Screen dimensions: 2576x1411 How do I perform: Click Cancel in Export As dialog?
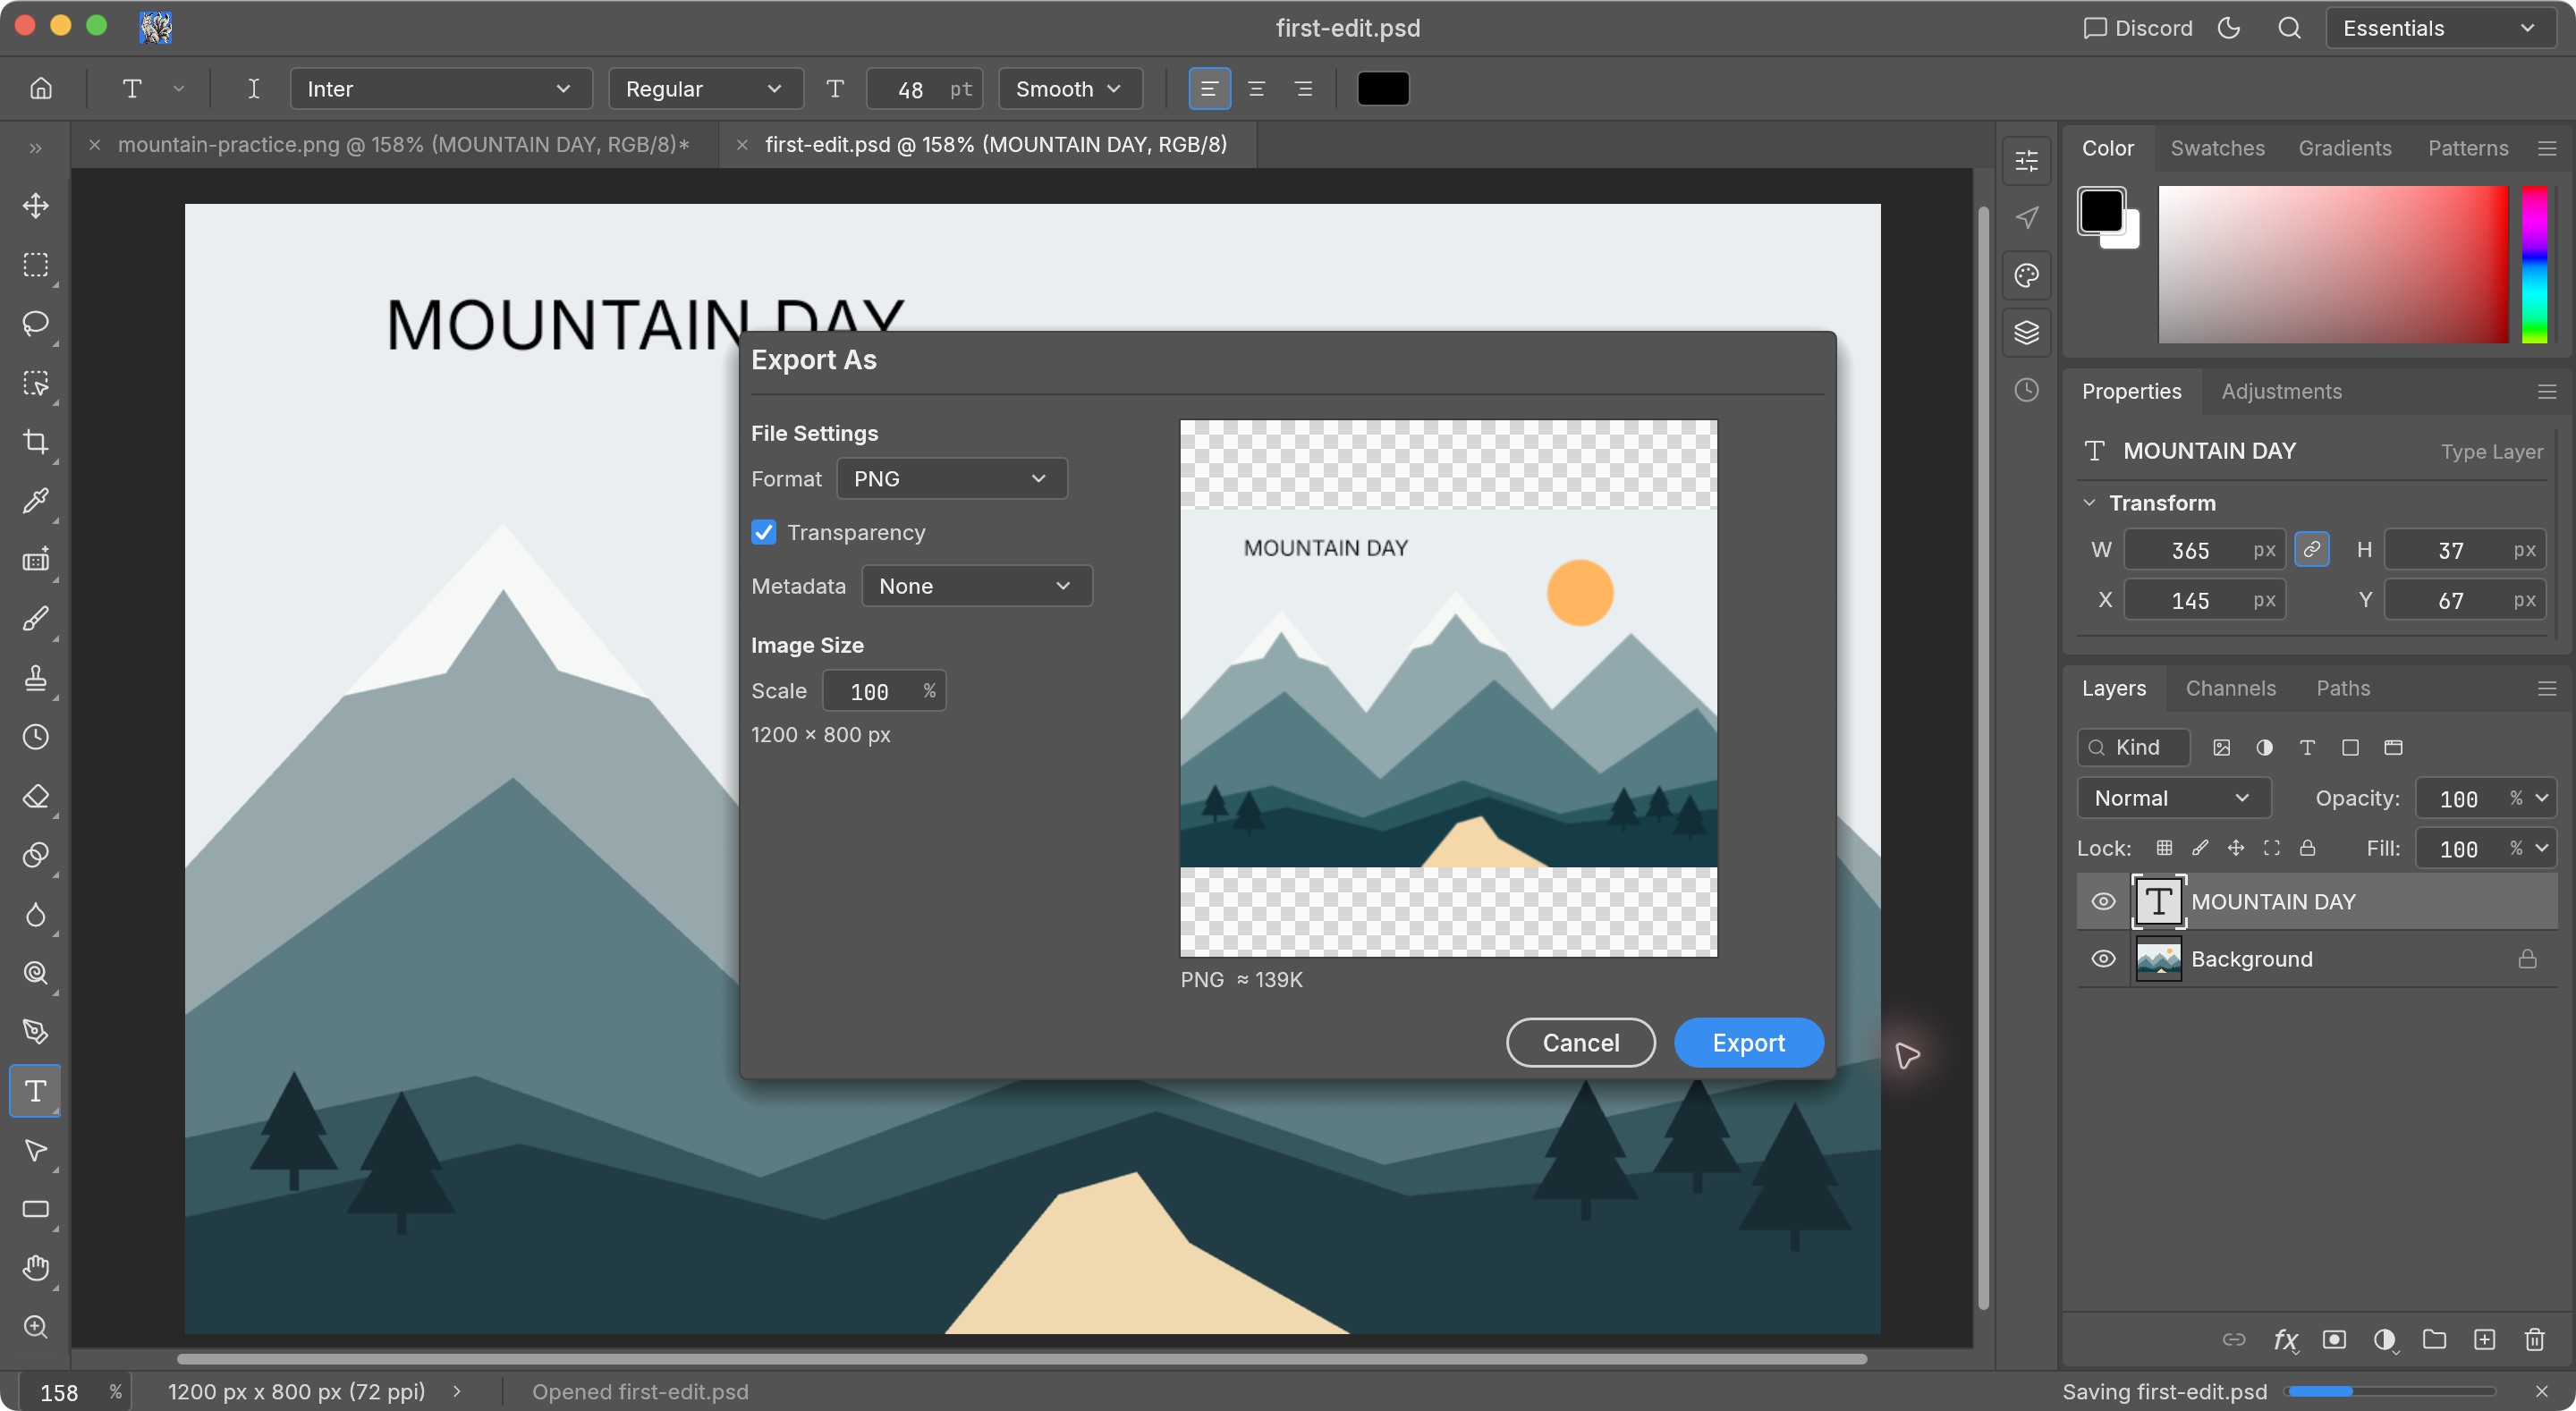[x=1580, y=1043]
